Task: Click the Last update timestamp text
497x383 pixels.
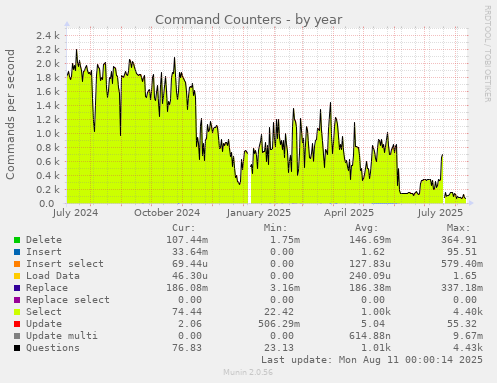Action: pyautogui.click(x=372, y=360)
